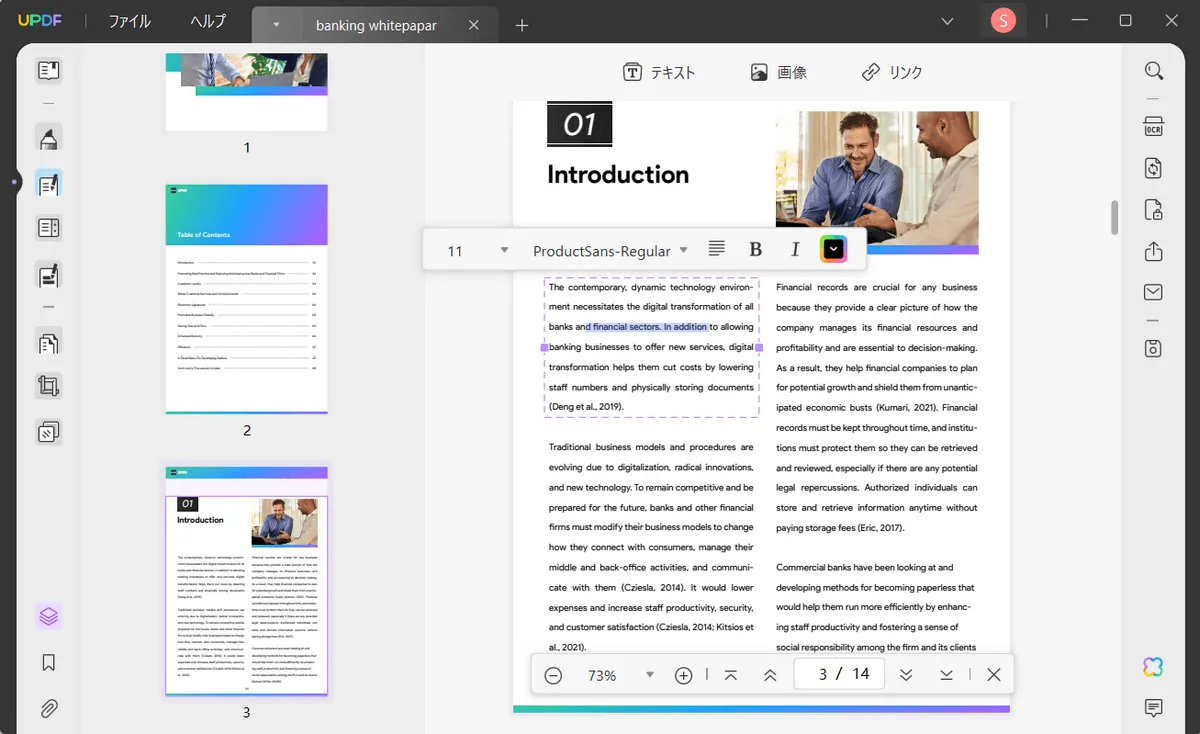Screen dimensions: 1200x734
Task: Open the Attachments paperclip panel
Action: pos(48,709)
